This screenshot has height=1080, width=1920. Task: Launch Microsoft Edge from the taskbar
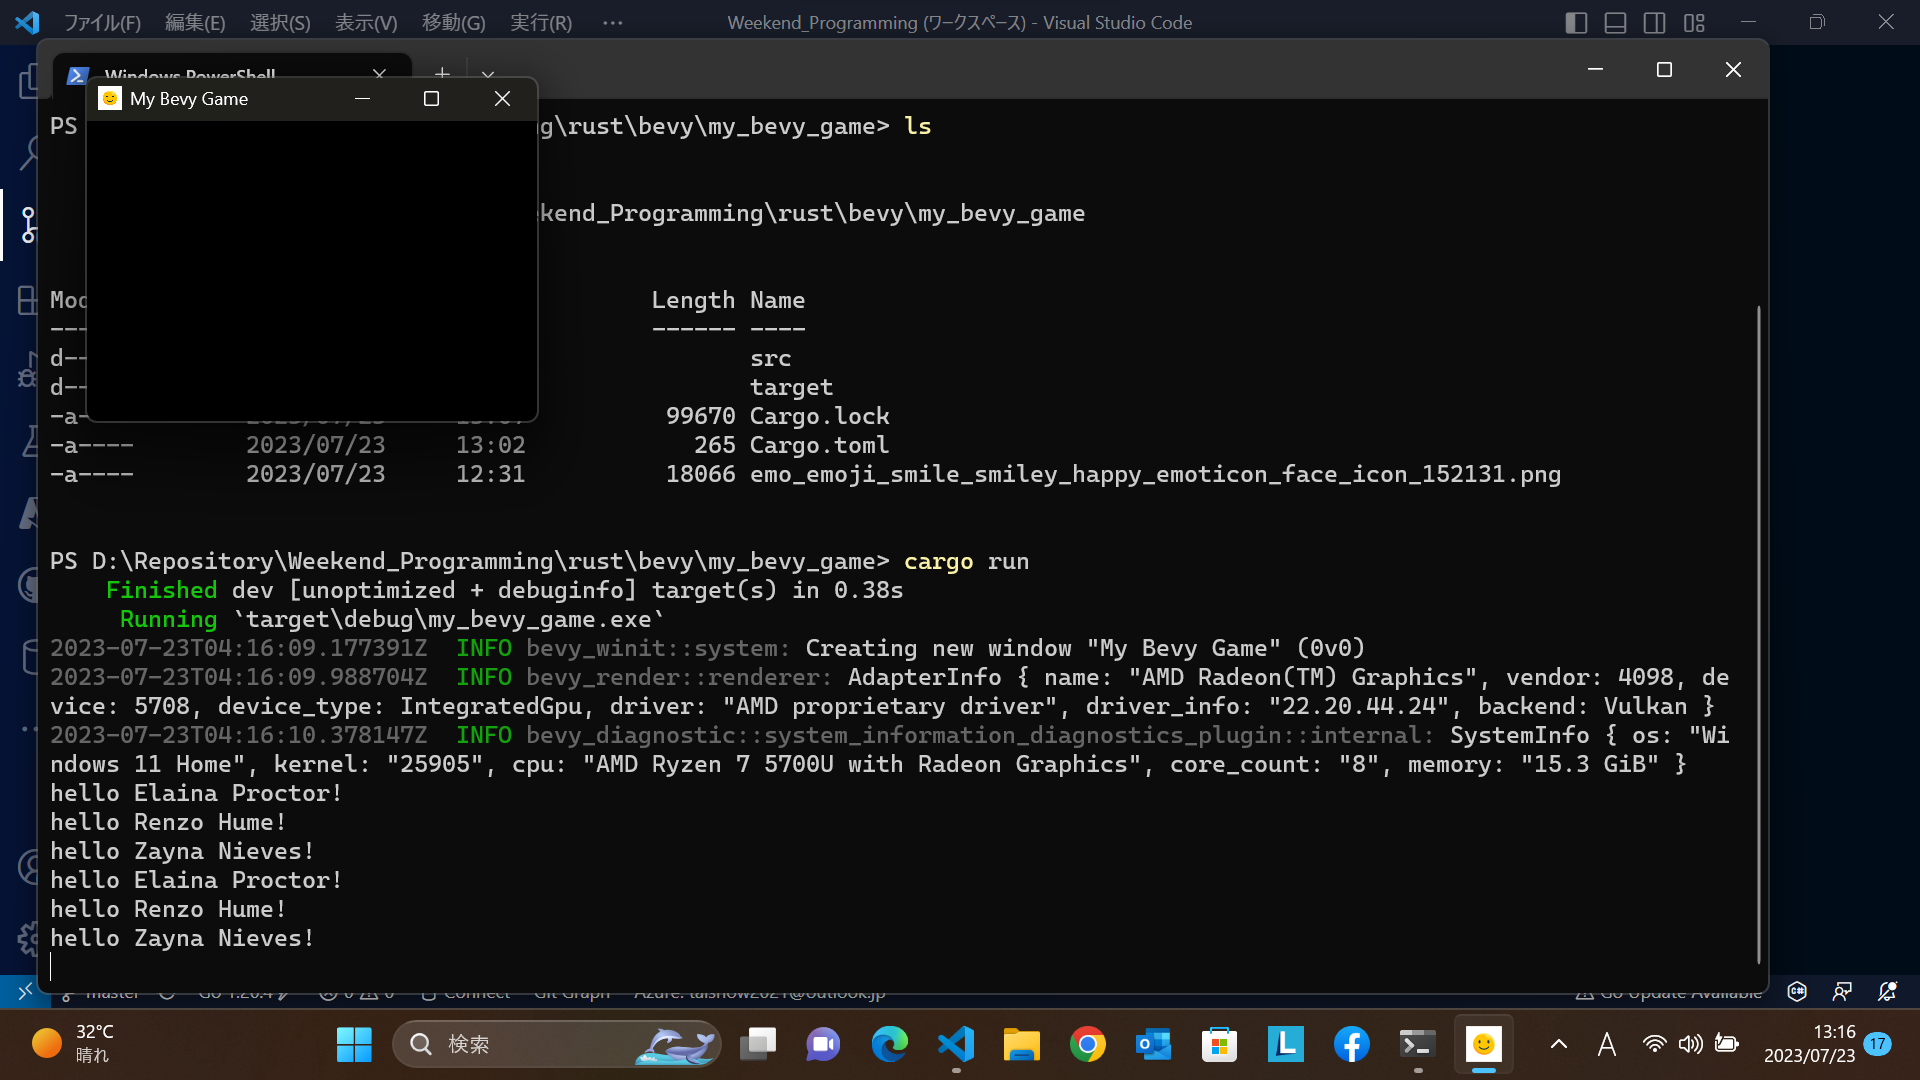click(889, 1044)
